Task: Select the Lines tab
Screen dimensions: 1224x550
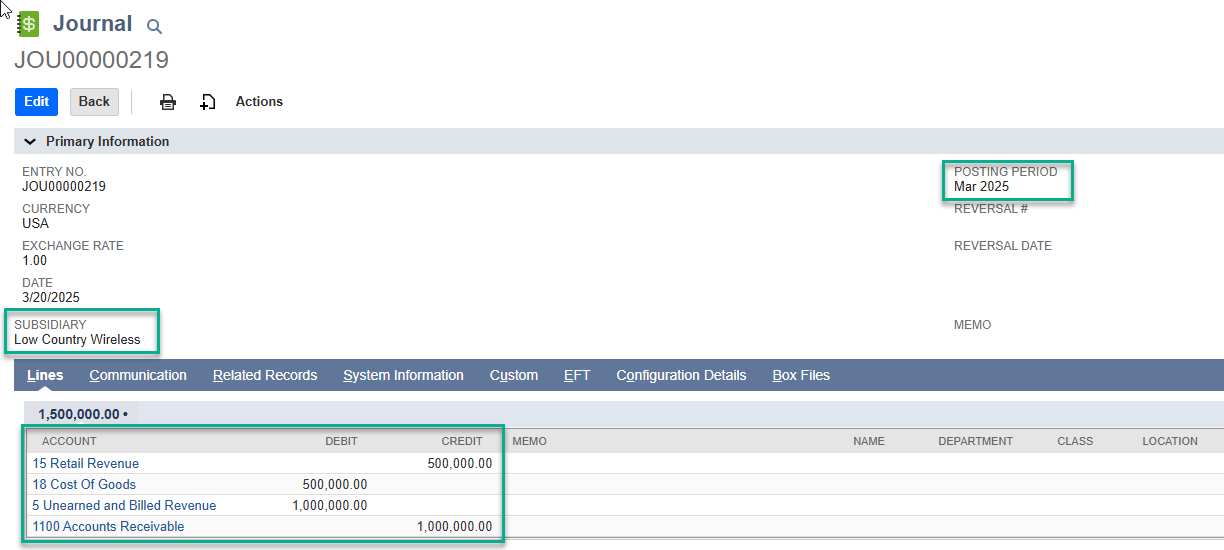Action: 45,376
